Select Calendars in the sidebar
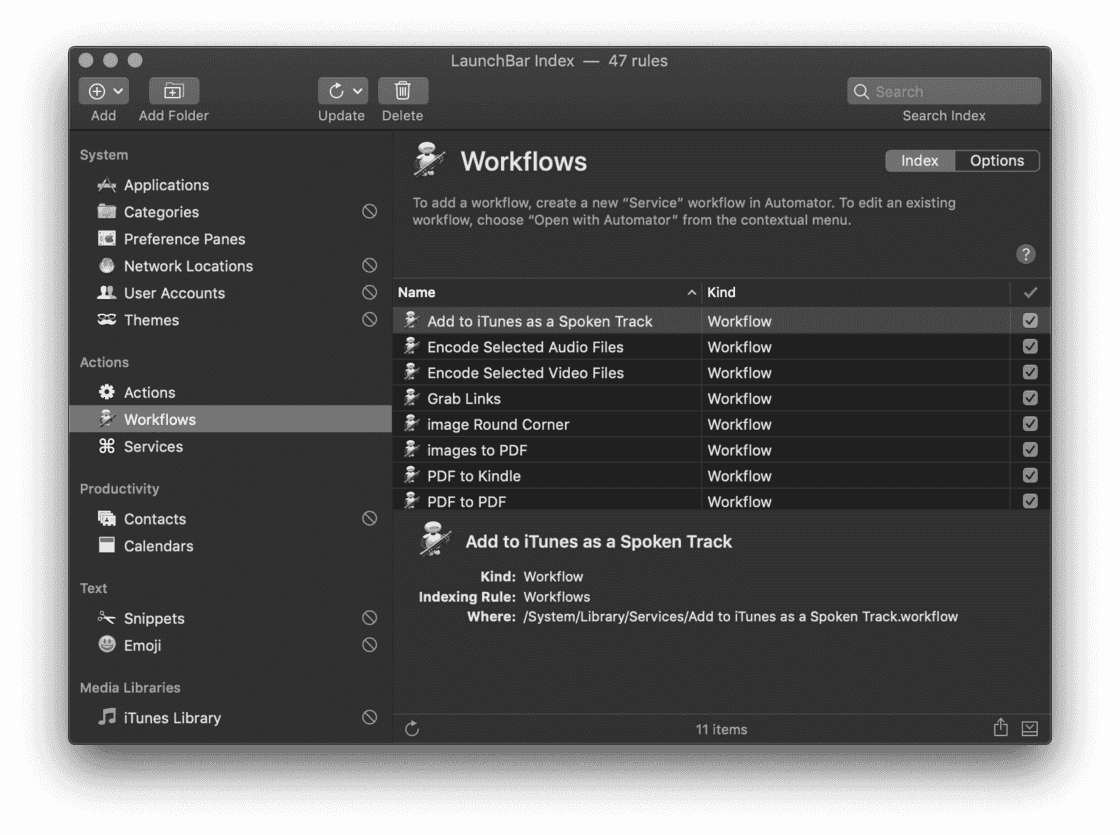This screenshot has height=835, width=1120. [230, 546]
